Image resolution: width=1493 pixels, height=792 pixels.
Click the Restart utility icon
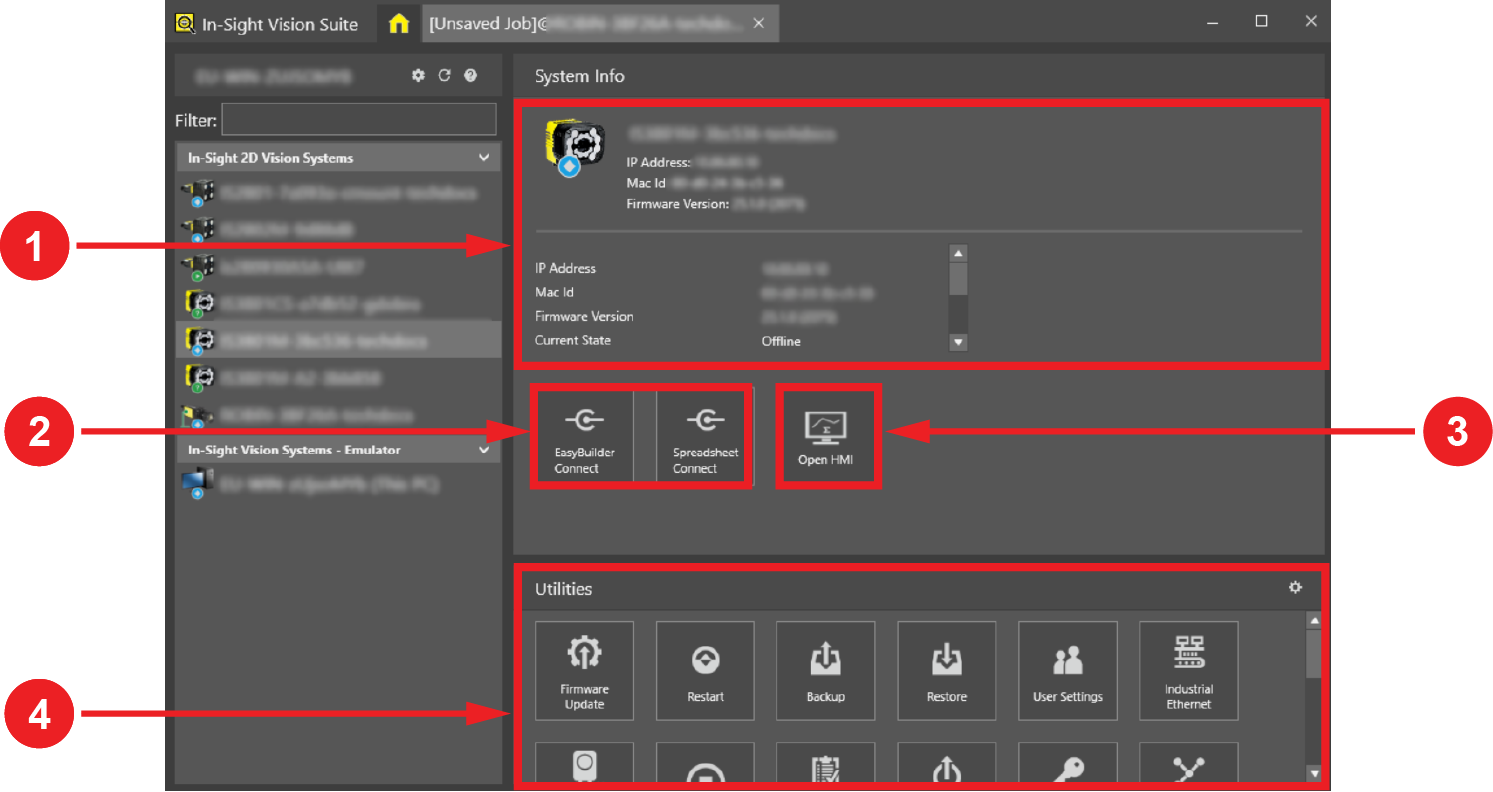coord(705,670)
